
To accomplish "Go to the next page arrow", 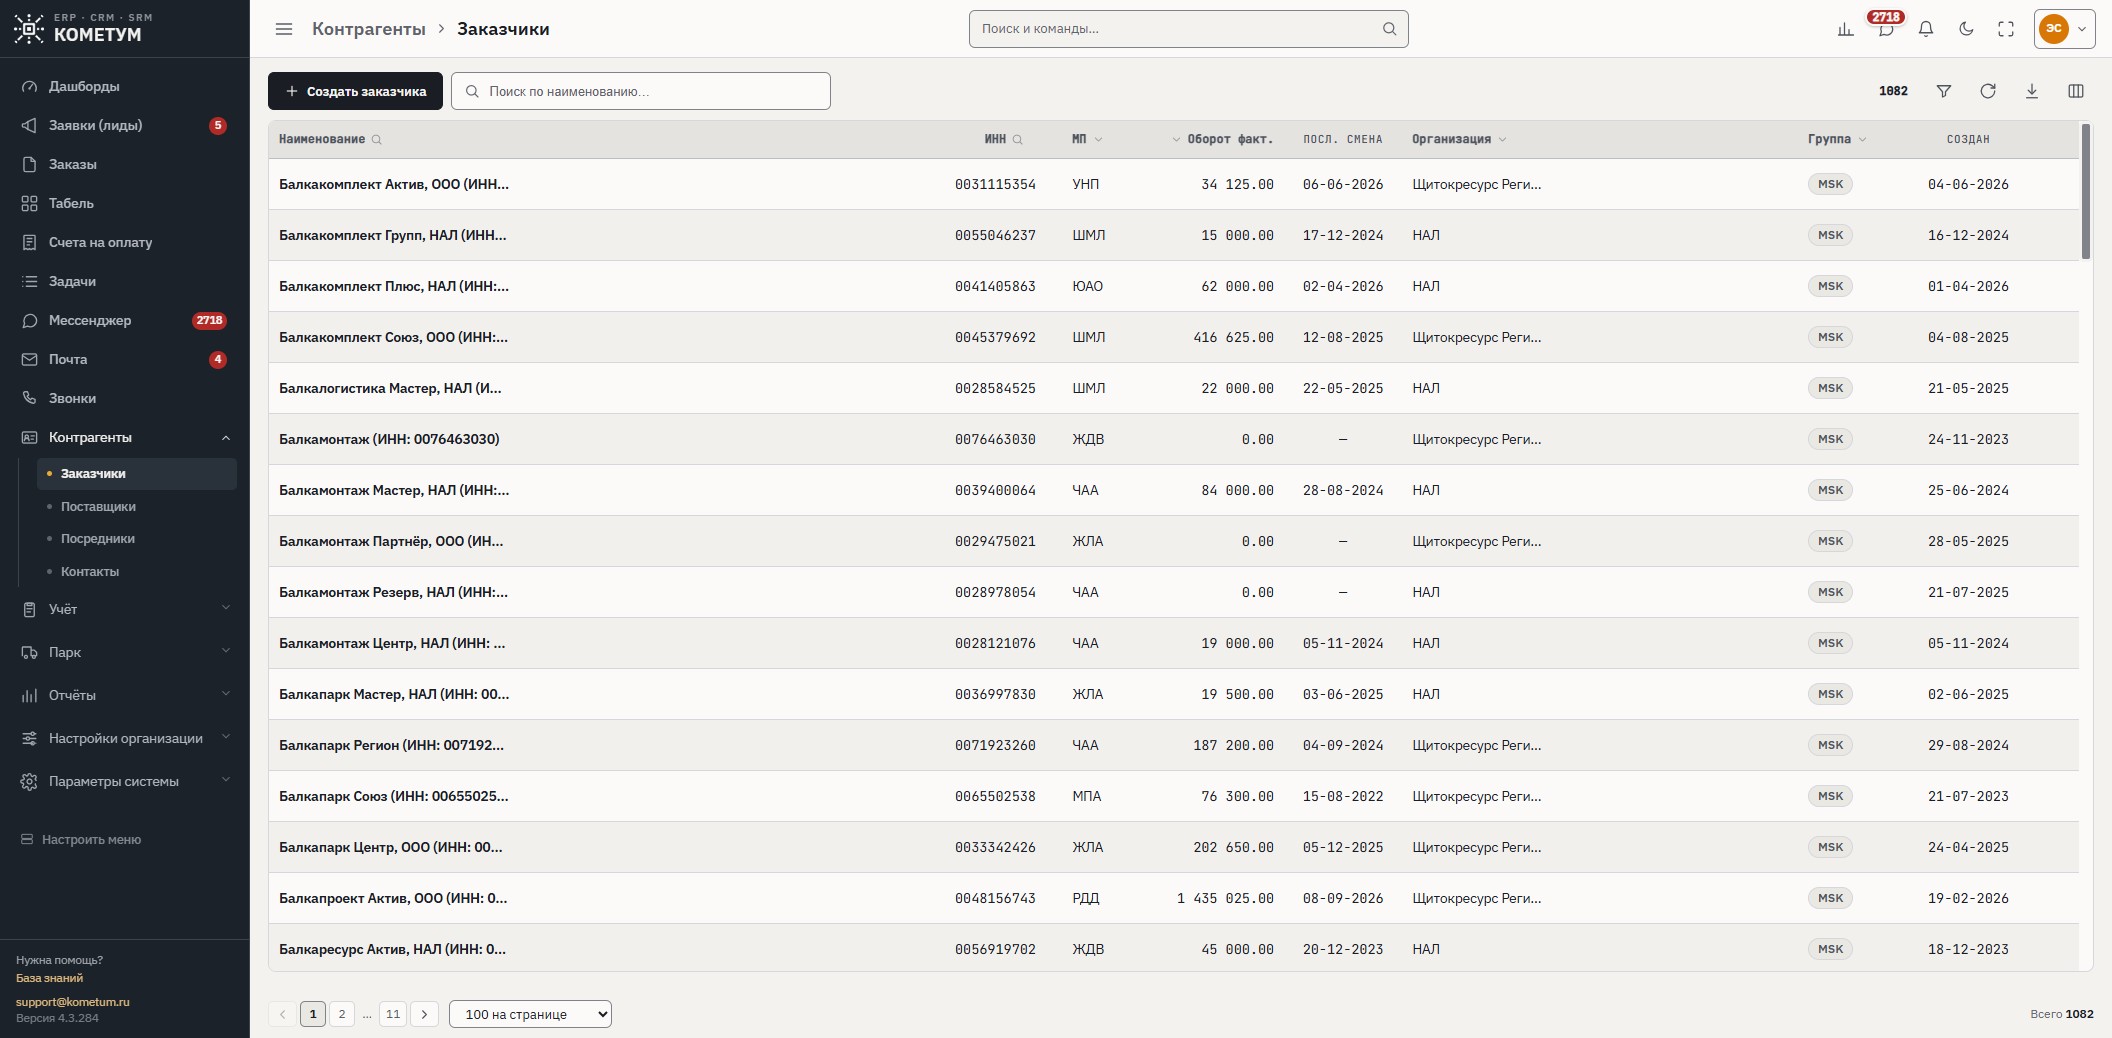I will pos(424,1014).
